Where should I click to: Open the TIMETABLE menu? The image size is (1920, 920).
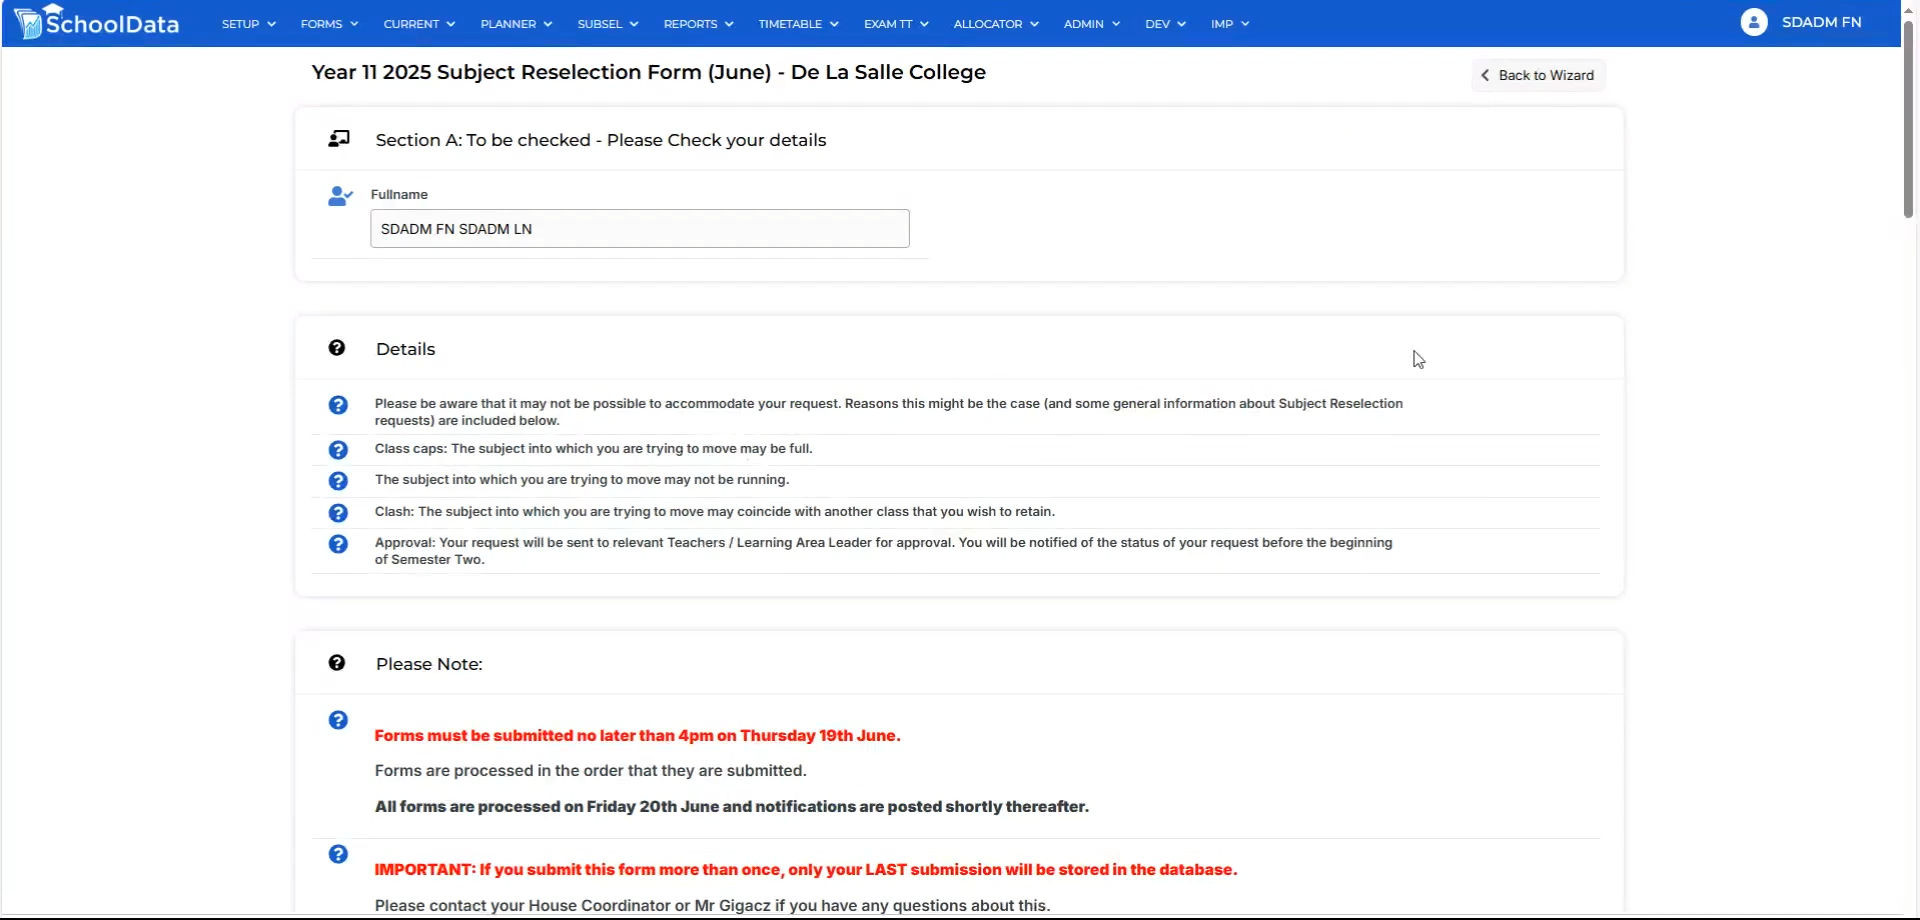[x=798, y=24]
